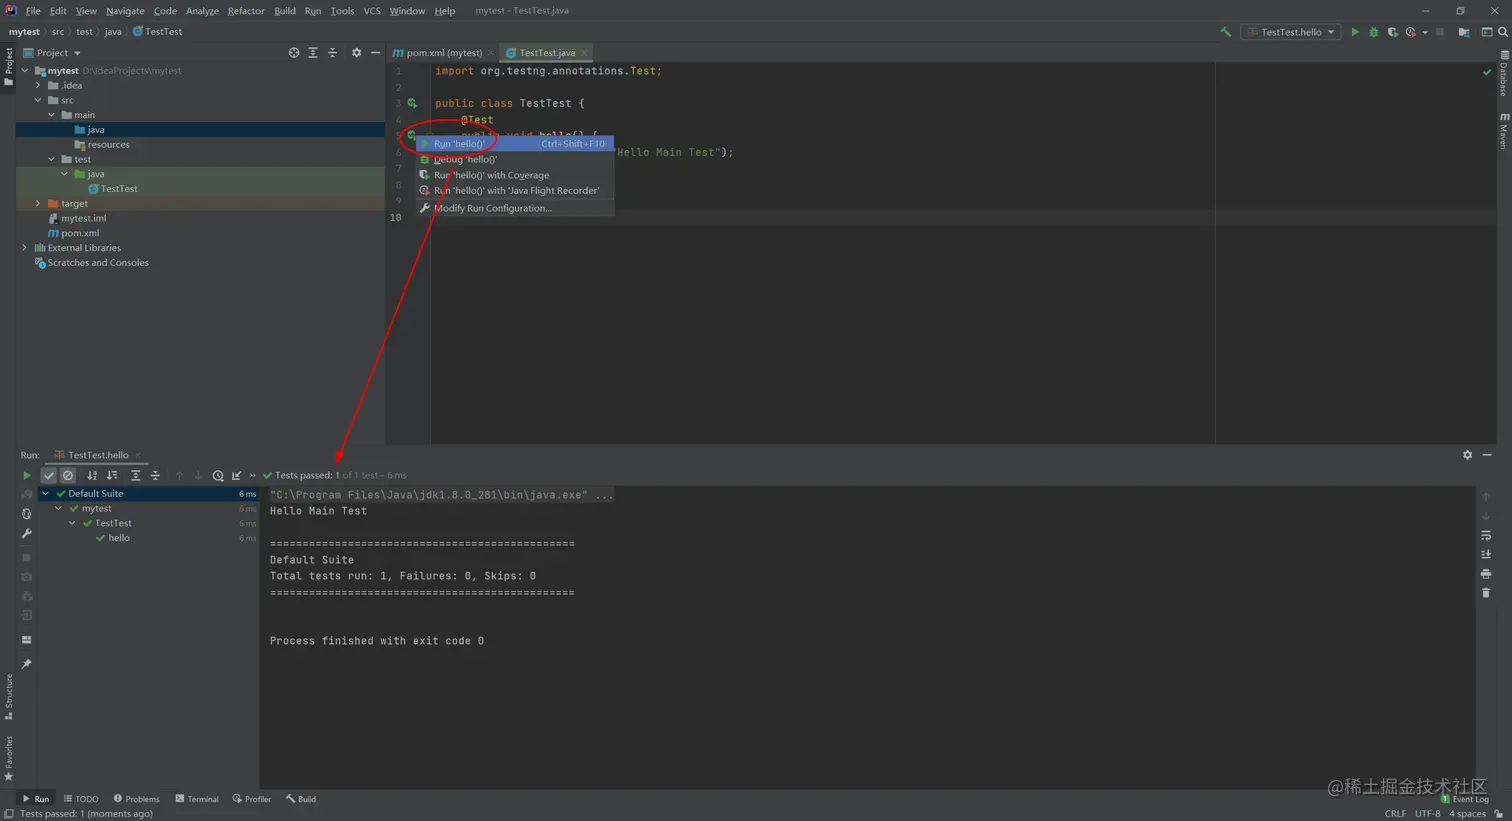Choose Run 'hello()' with Coverage
Image resolution: width=1512 pixels, height=821 pixels.
point(514,175)
